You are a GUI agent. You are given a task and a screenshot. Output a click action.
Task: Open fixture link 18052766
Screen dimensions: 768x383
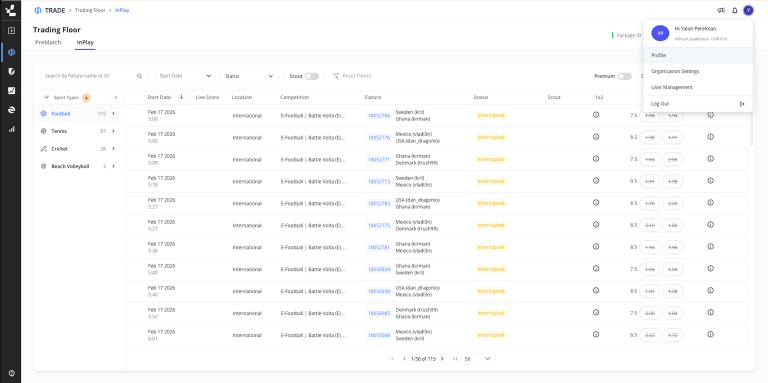pos(379,116)
